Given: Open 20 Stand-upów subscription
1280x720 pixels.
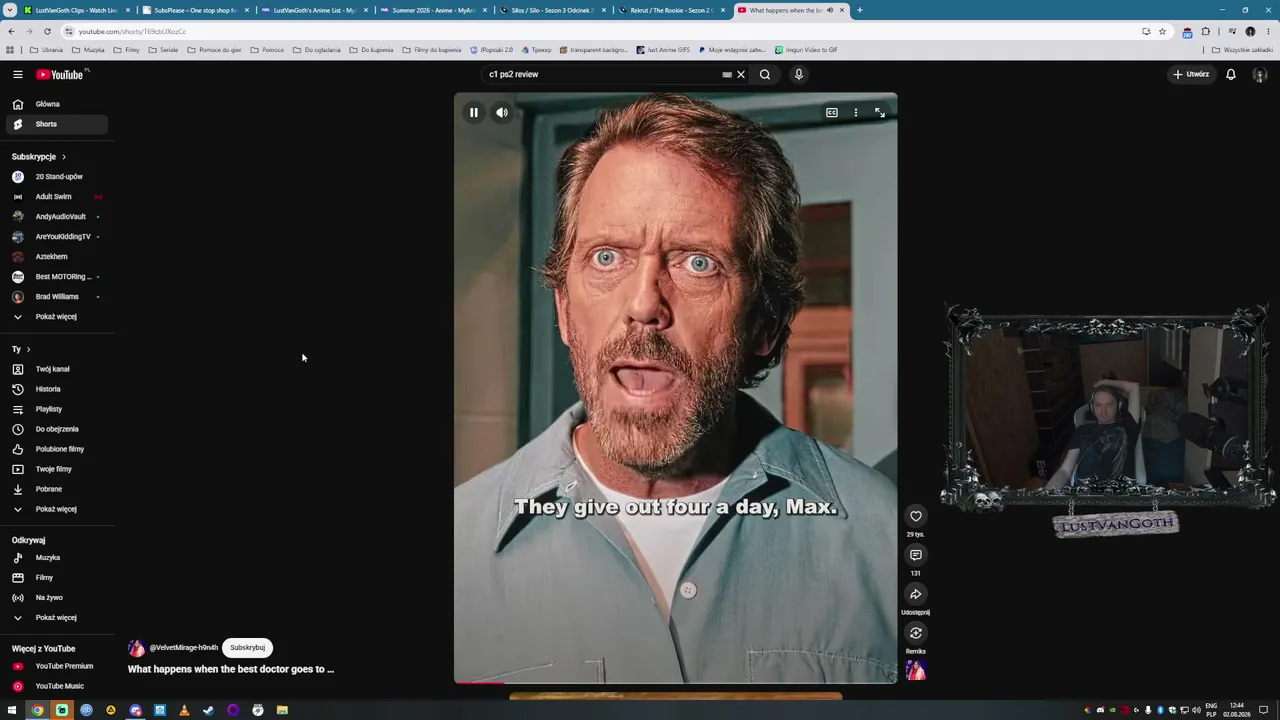Looking at the screenshot, I should click(56, 177).
